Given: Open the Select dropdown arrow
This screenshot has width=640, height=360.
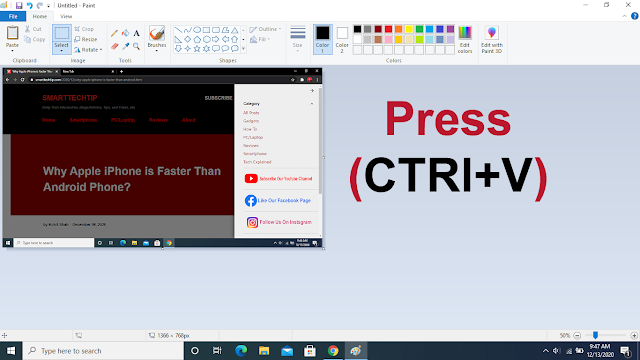Looking at the screenshot, I should (x=62, y=51).
